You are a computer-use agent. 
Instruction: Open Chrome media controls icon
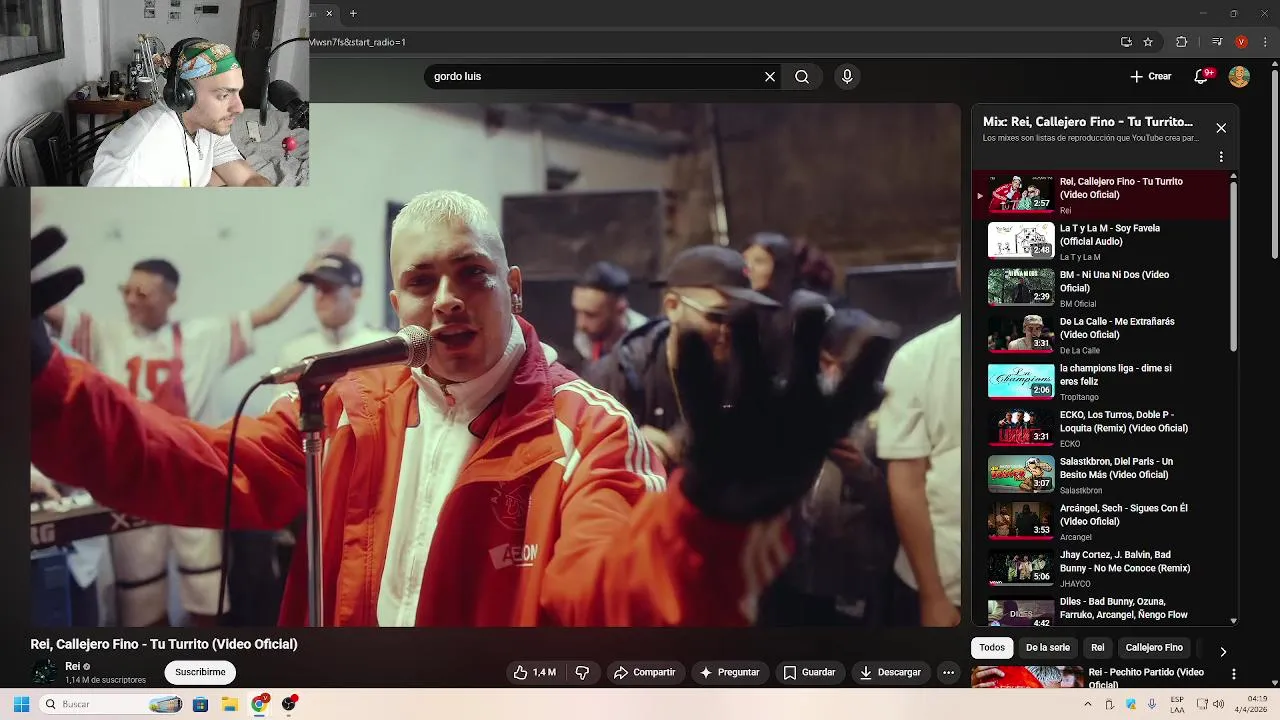click(x=1217, y=42)
